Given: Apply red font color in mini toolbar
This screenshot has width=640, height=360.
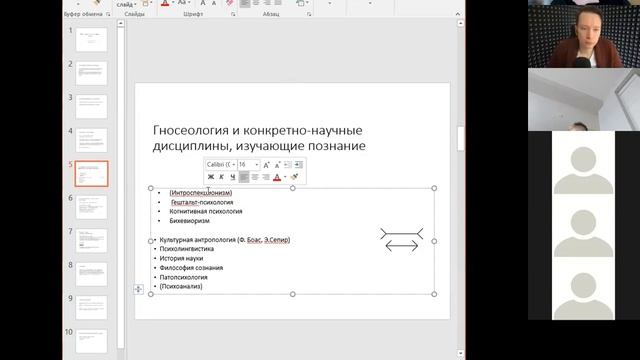Looking at the screenshot, I should (277, 177).
